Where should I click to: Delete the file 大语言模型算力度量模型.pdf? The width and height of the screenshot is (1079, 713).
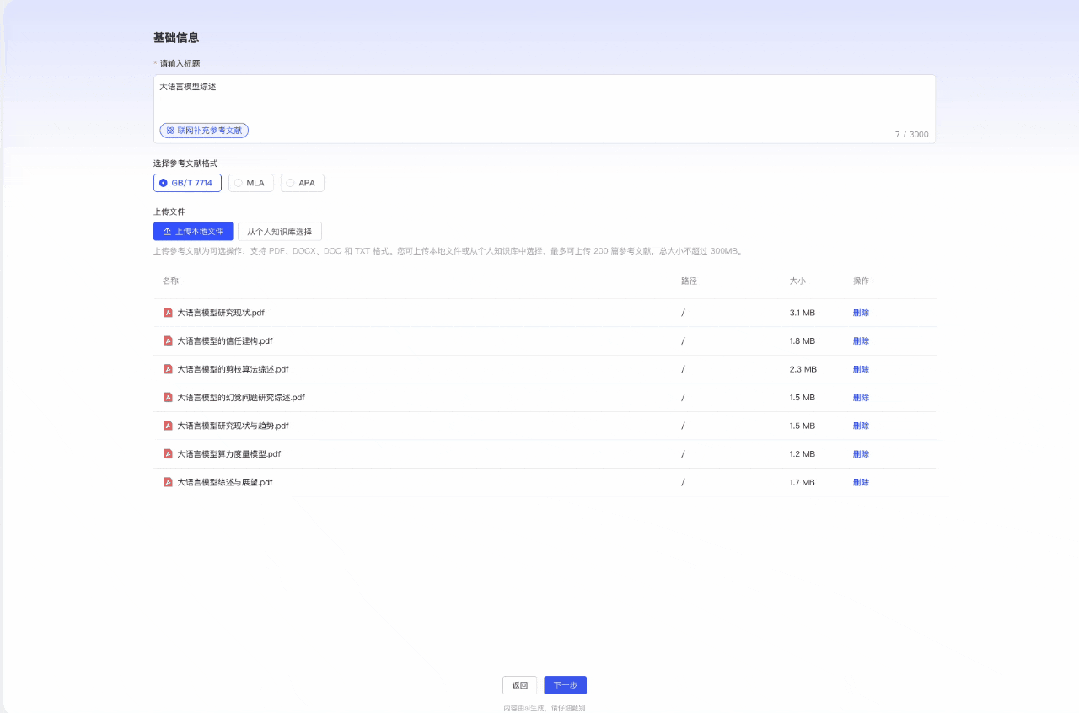pyautogui.click(x=861, y=454)
